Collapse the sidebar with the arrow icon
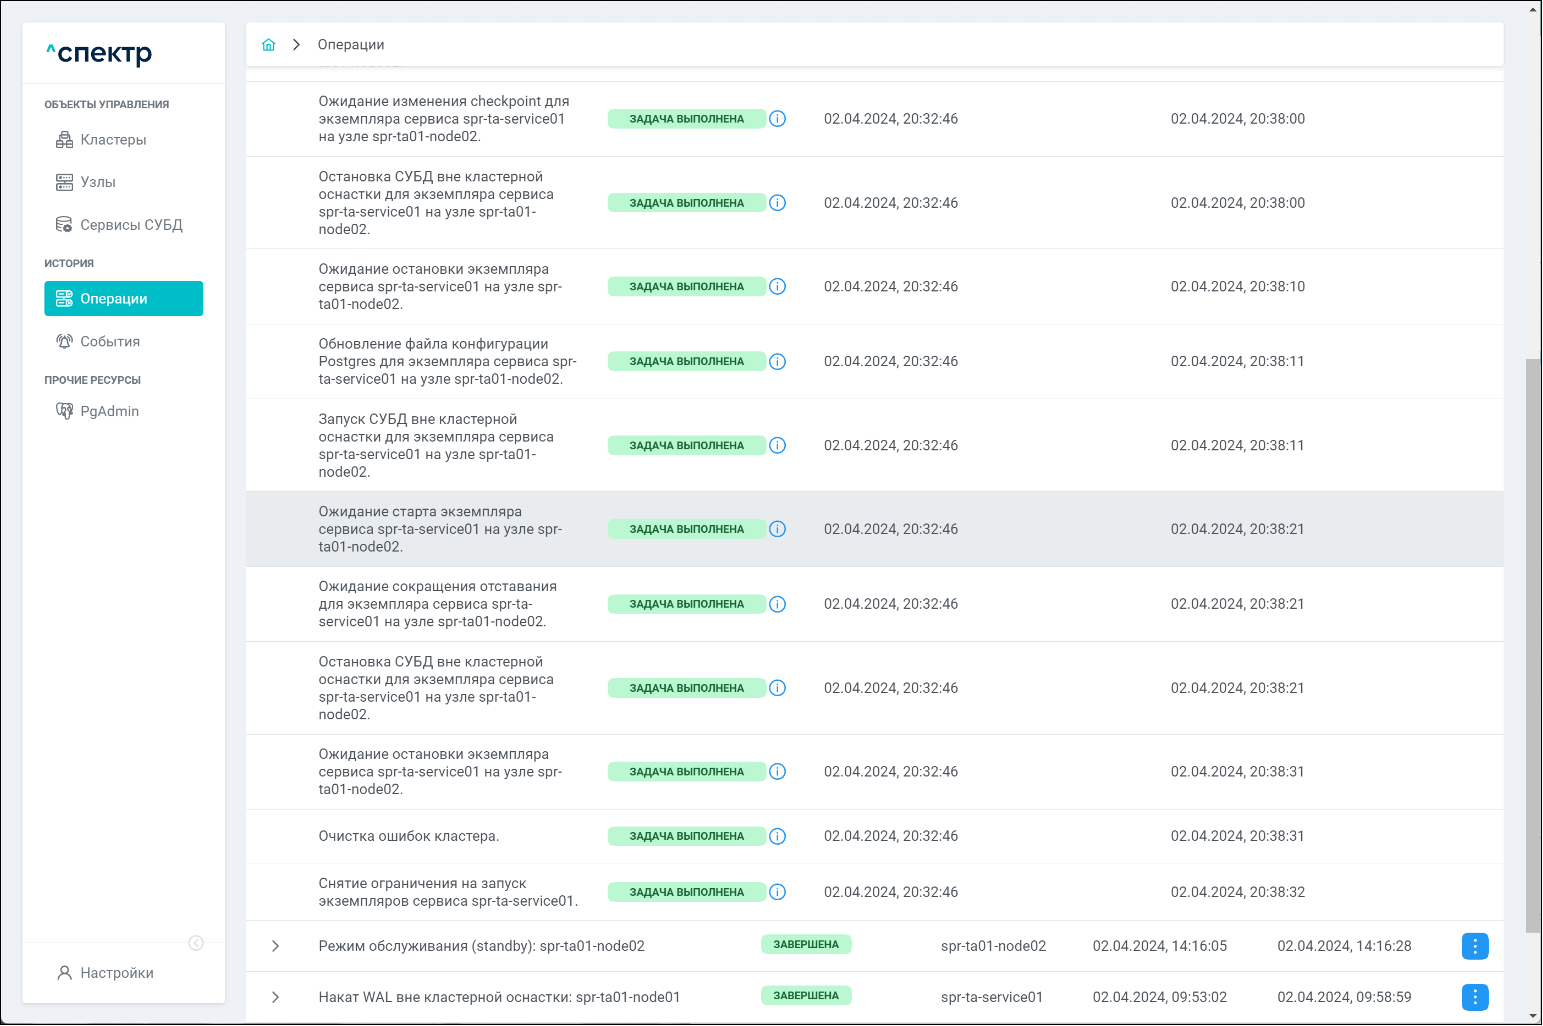1543x1026 pixels. (196, 943)
